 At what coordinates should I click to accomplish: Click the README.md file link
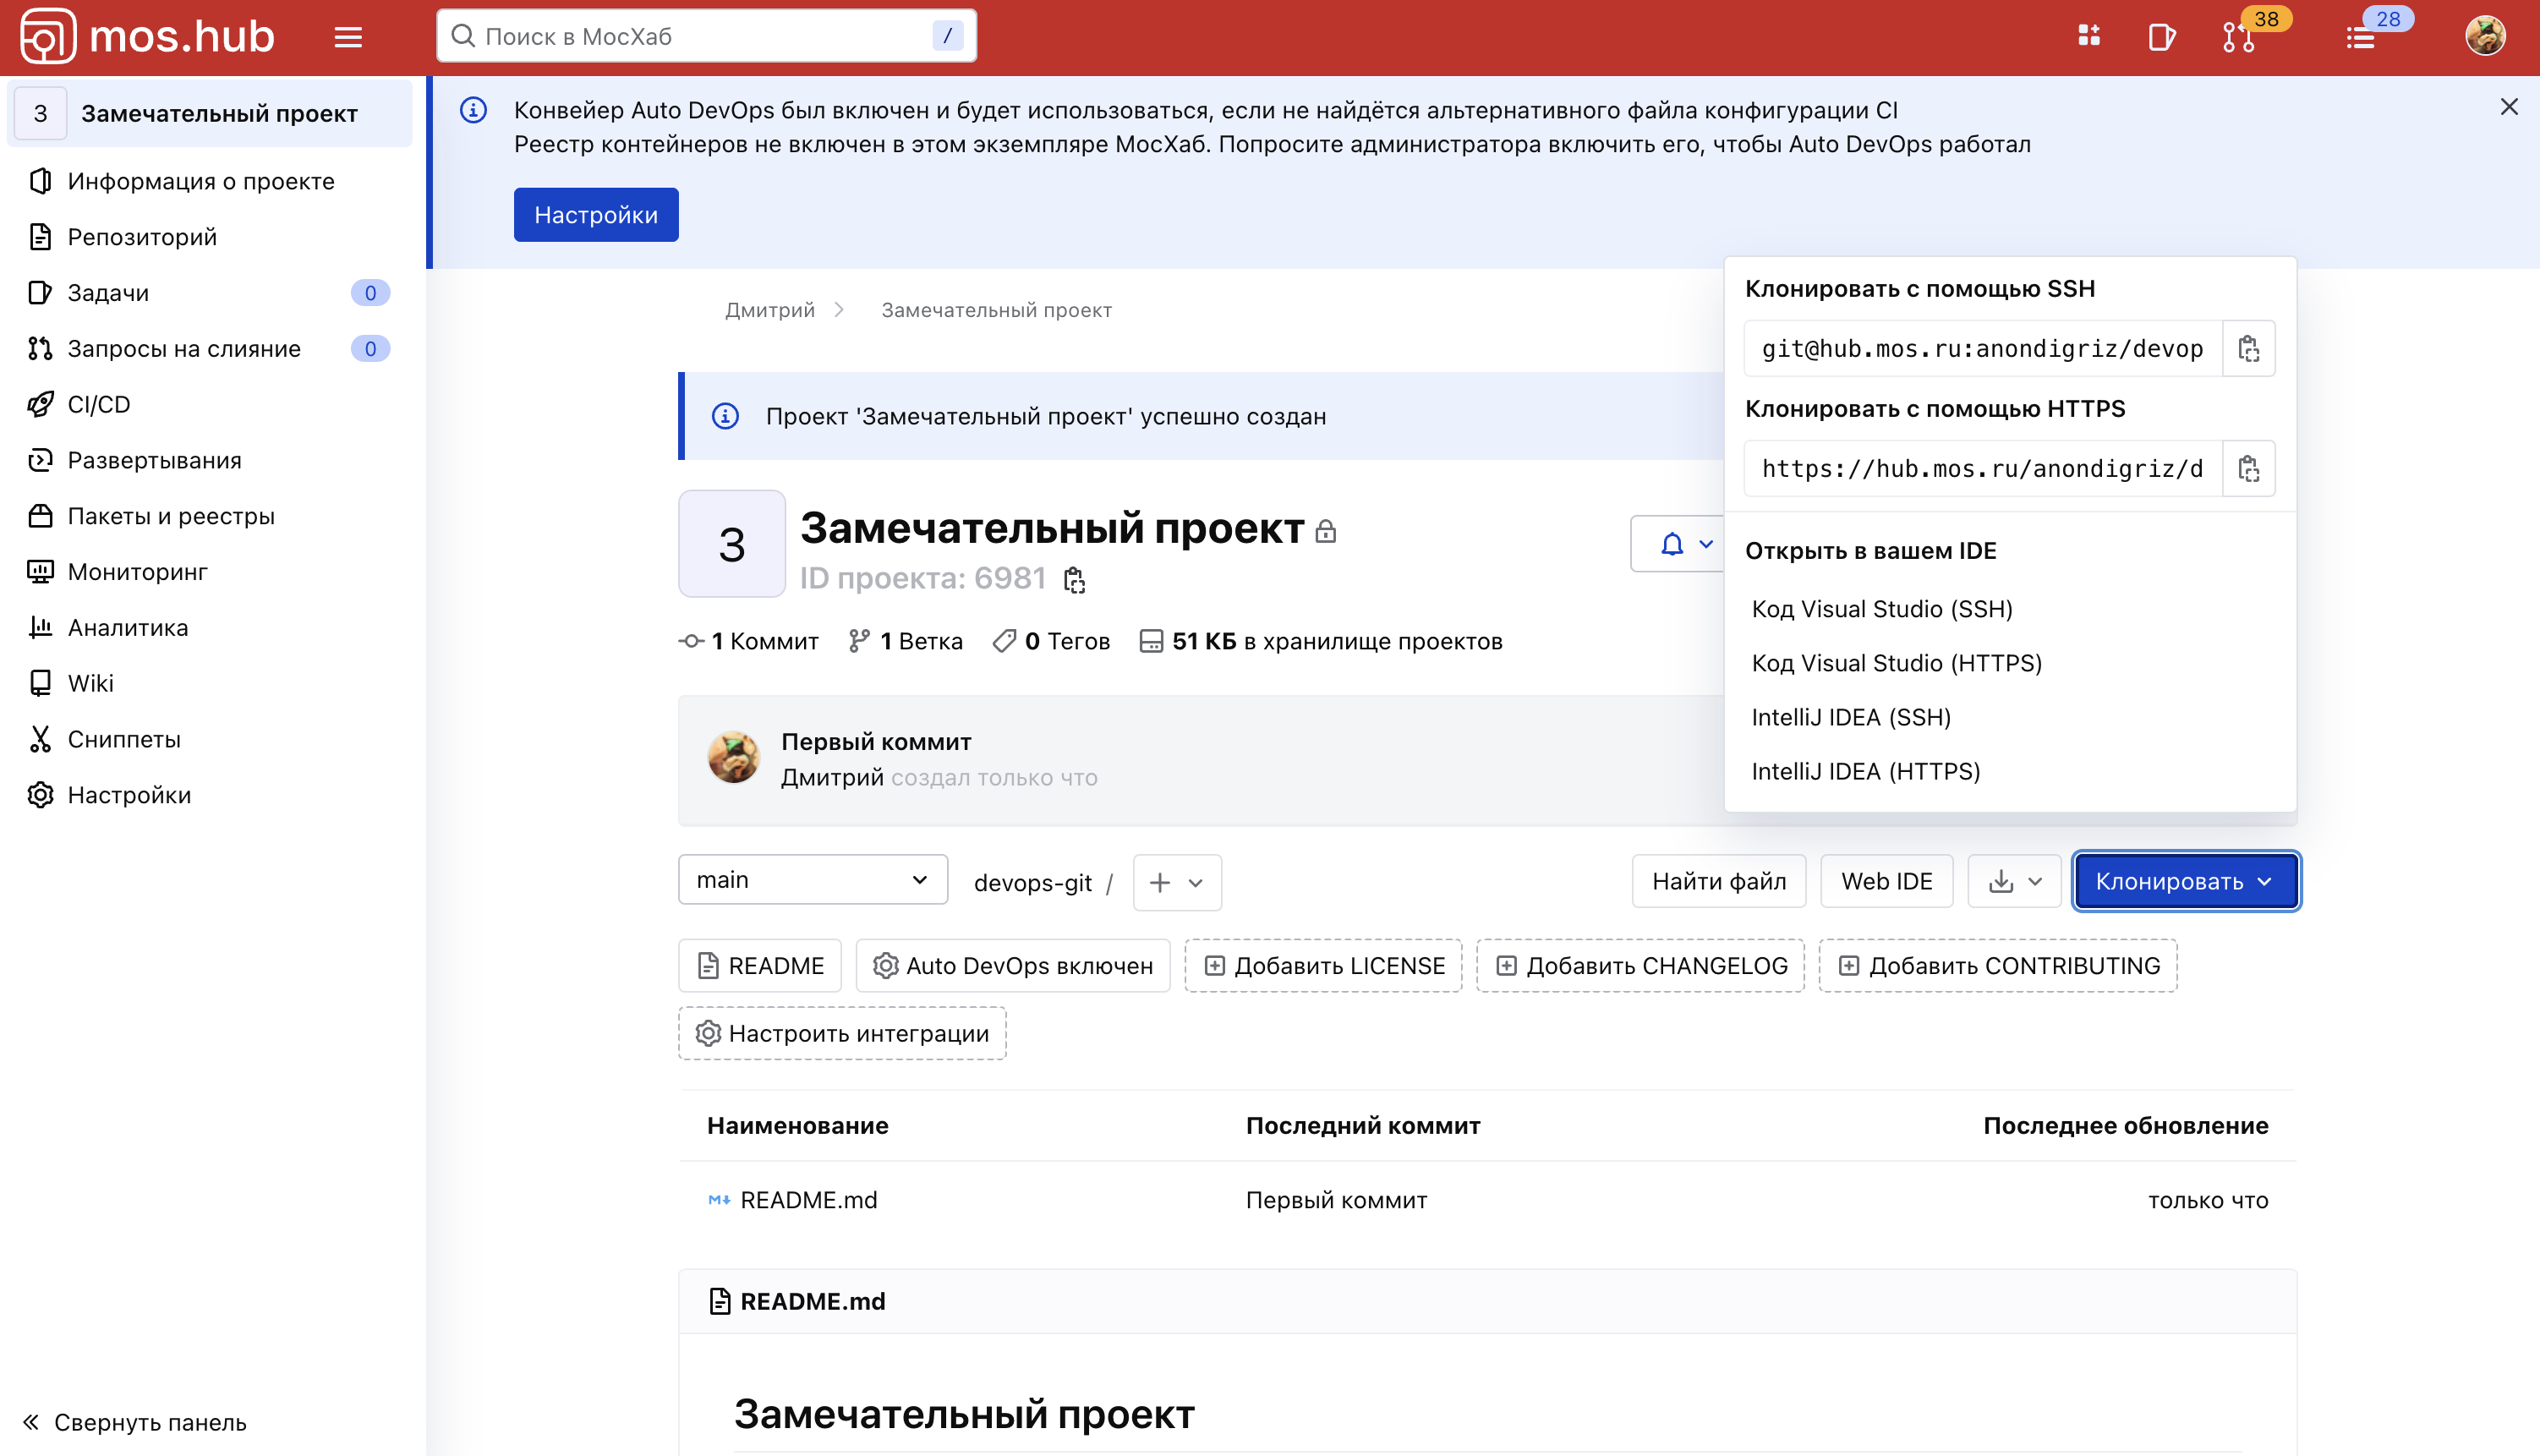(x=808, y=1200)
